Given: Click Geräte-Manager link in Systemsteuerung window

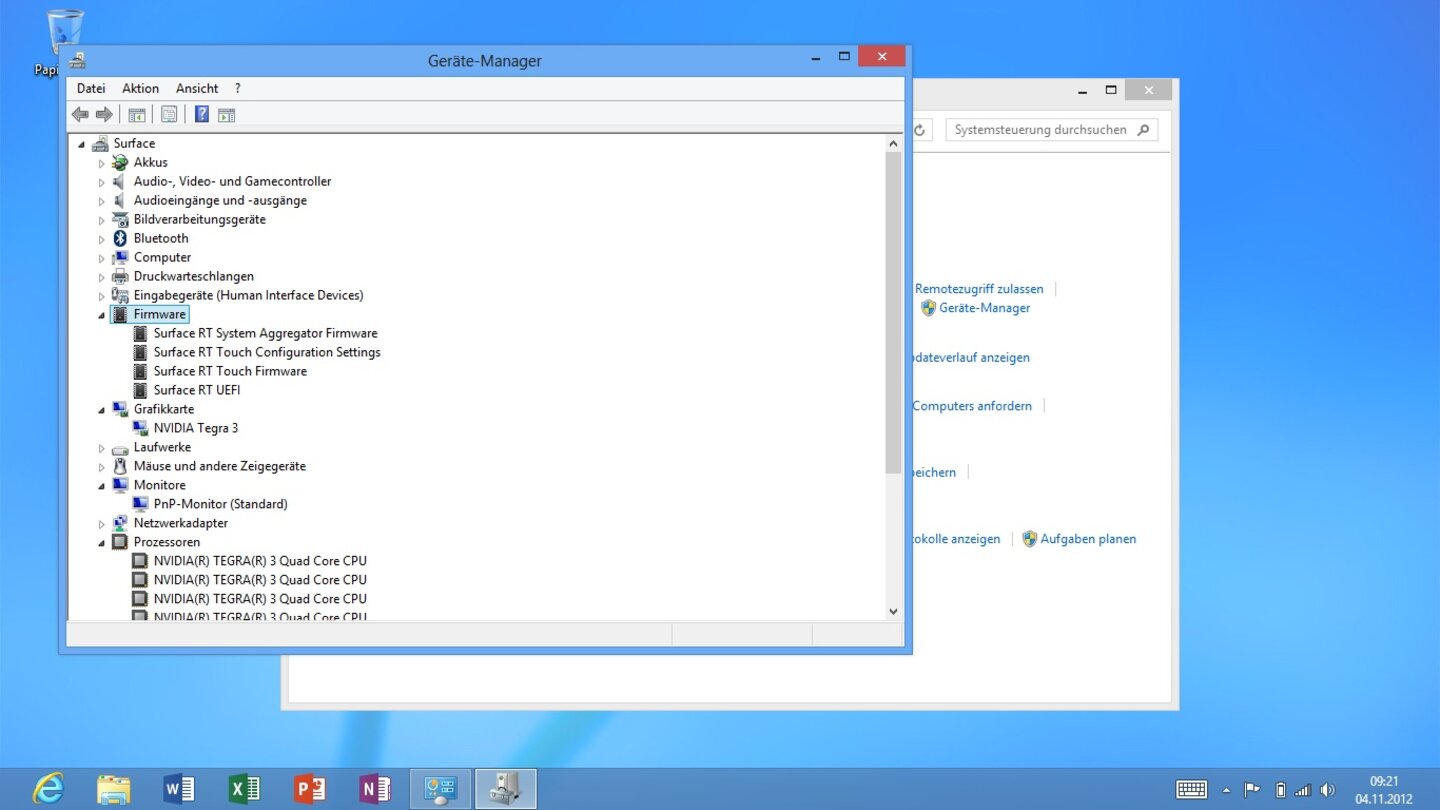Looking at the screenshot, I should [x=984, y=308].
